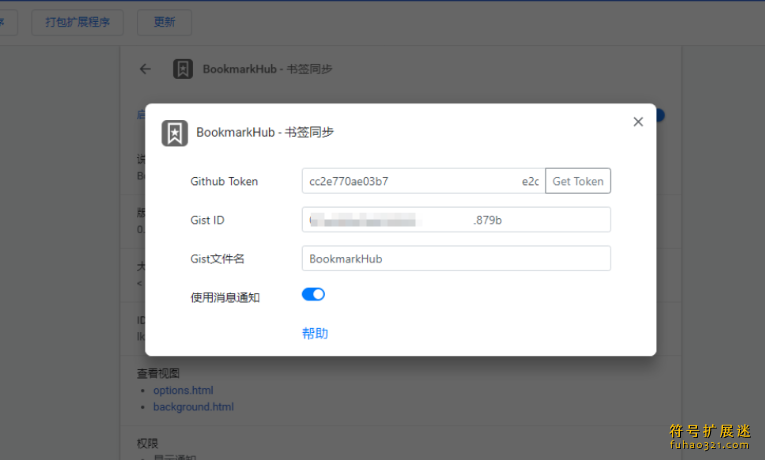Click the 使用消息通知 label

click(x=225, y=298)
